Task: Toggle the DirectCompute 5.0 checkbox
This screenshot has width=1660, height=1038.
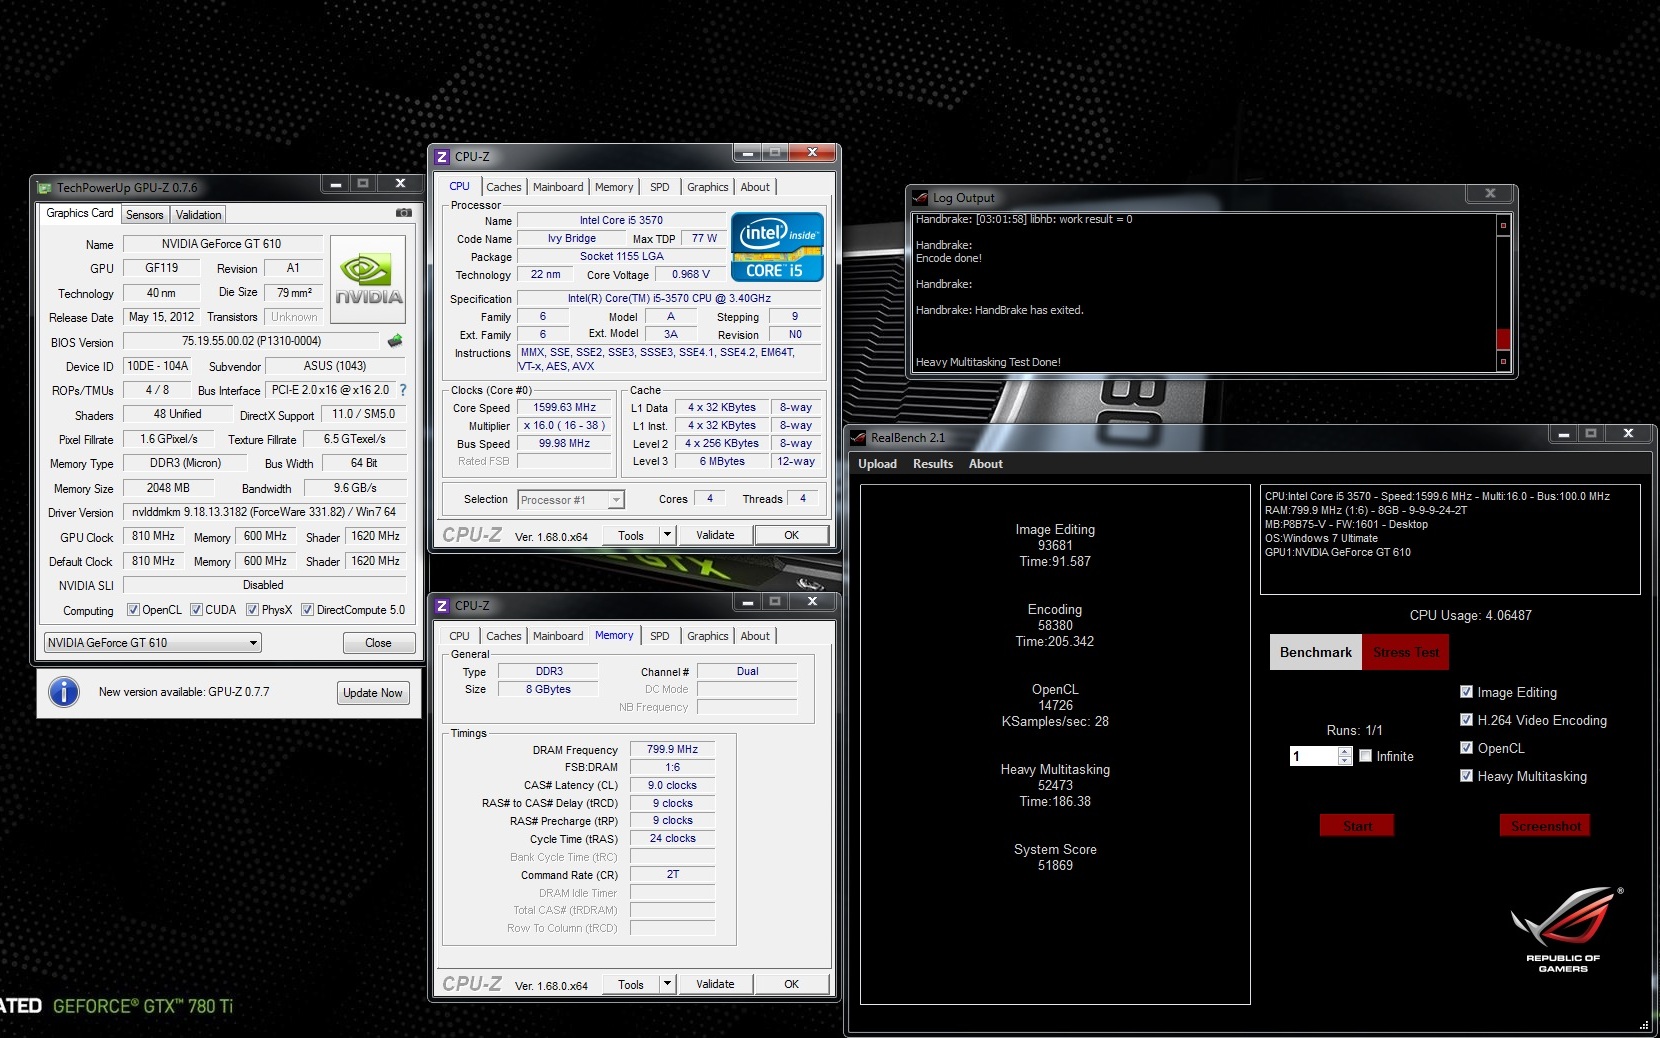Action: (x=307, y=610)
